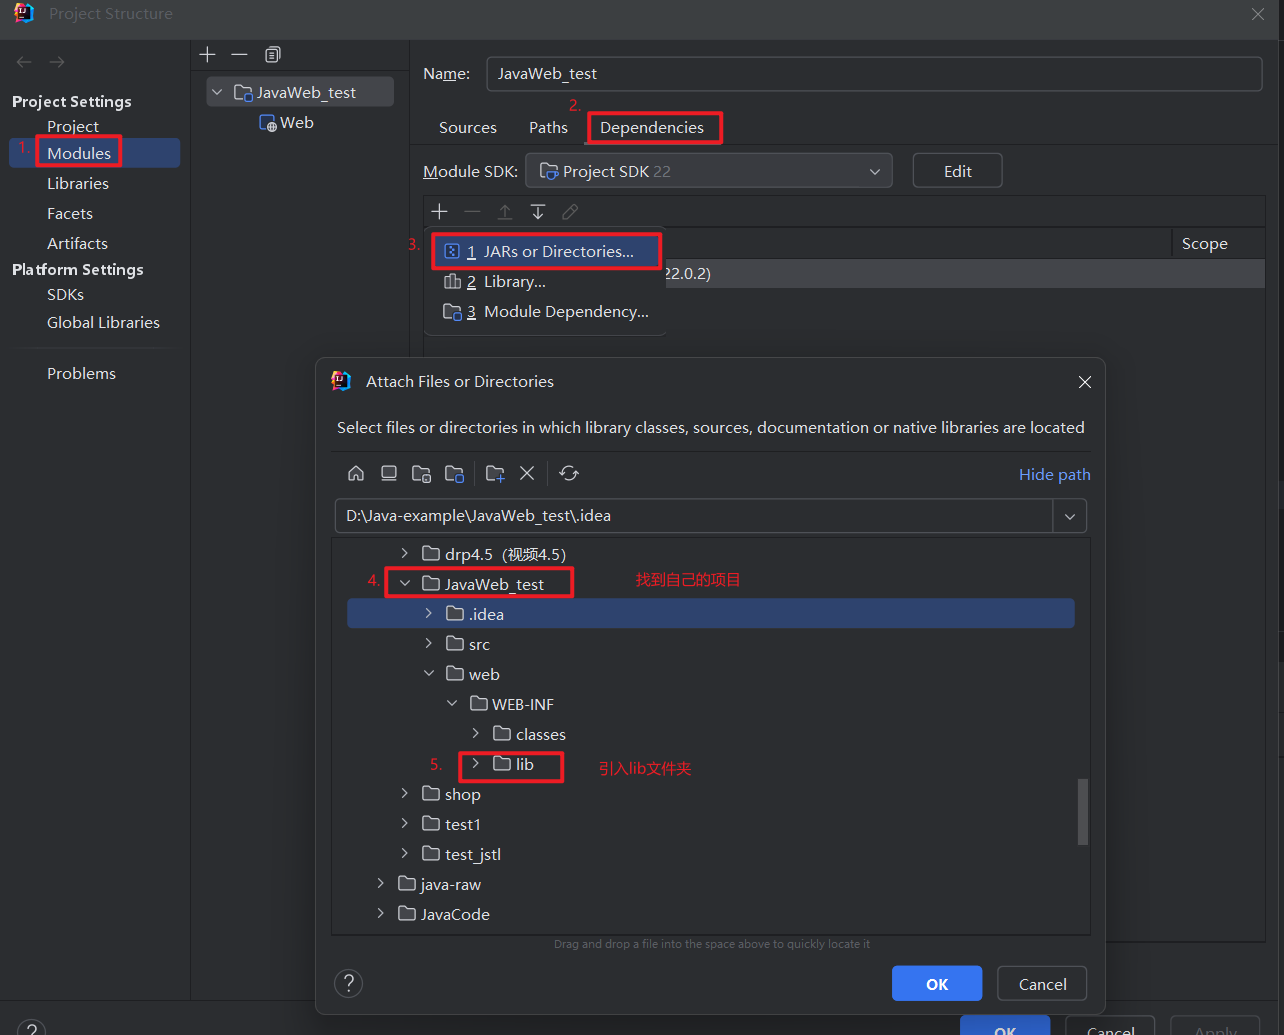Click the copy module icon above the module tree

click(x=272, y=54)
